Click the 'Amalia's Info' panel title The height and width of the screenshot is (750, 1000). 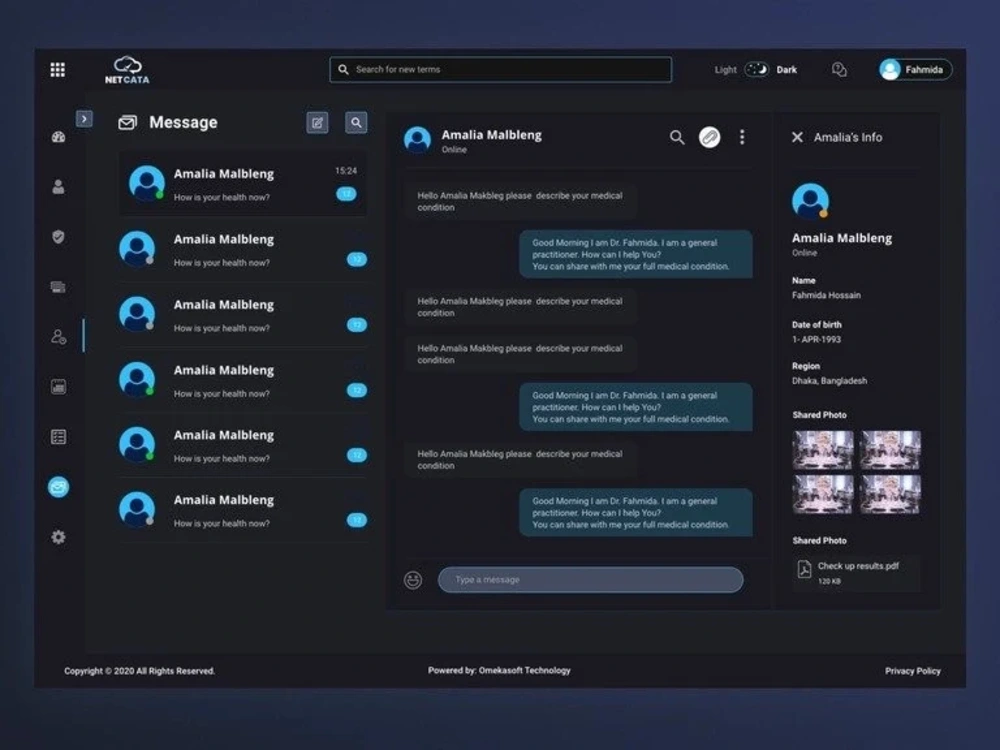tap(848, 137)
